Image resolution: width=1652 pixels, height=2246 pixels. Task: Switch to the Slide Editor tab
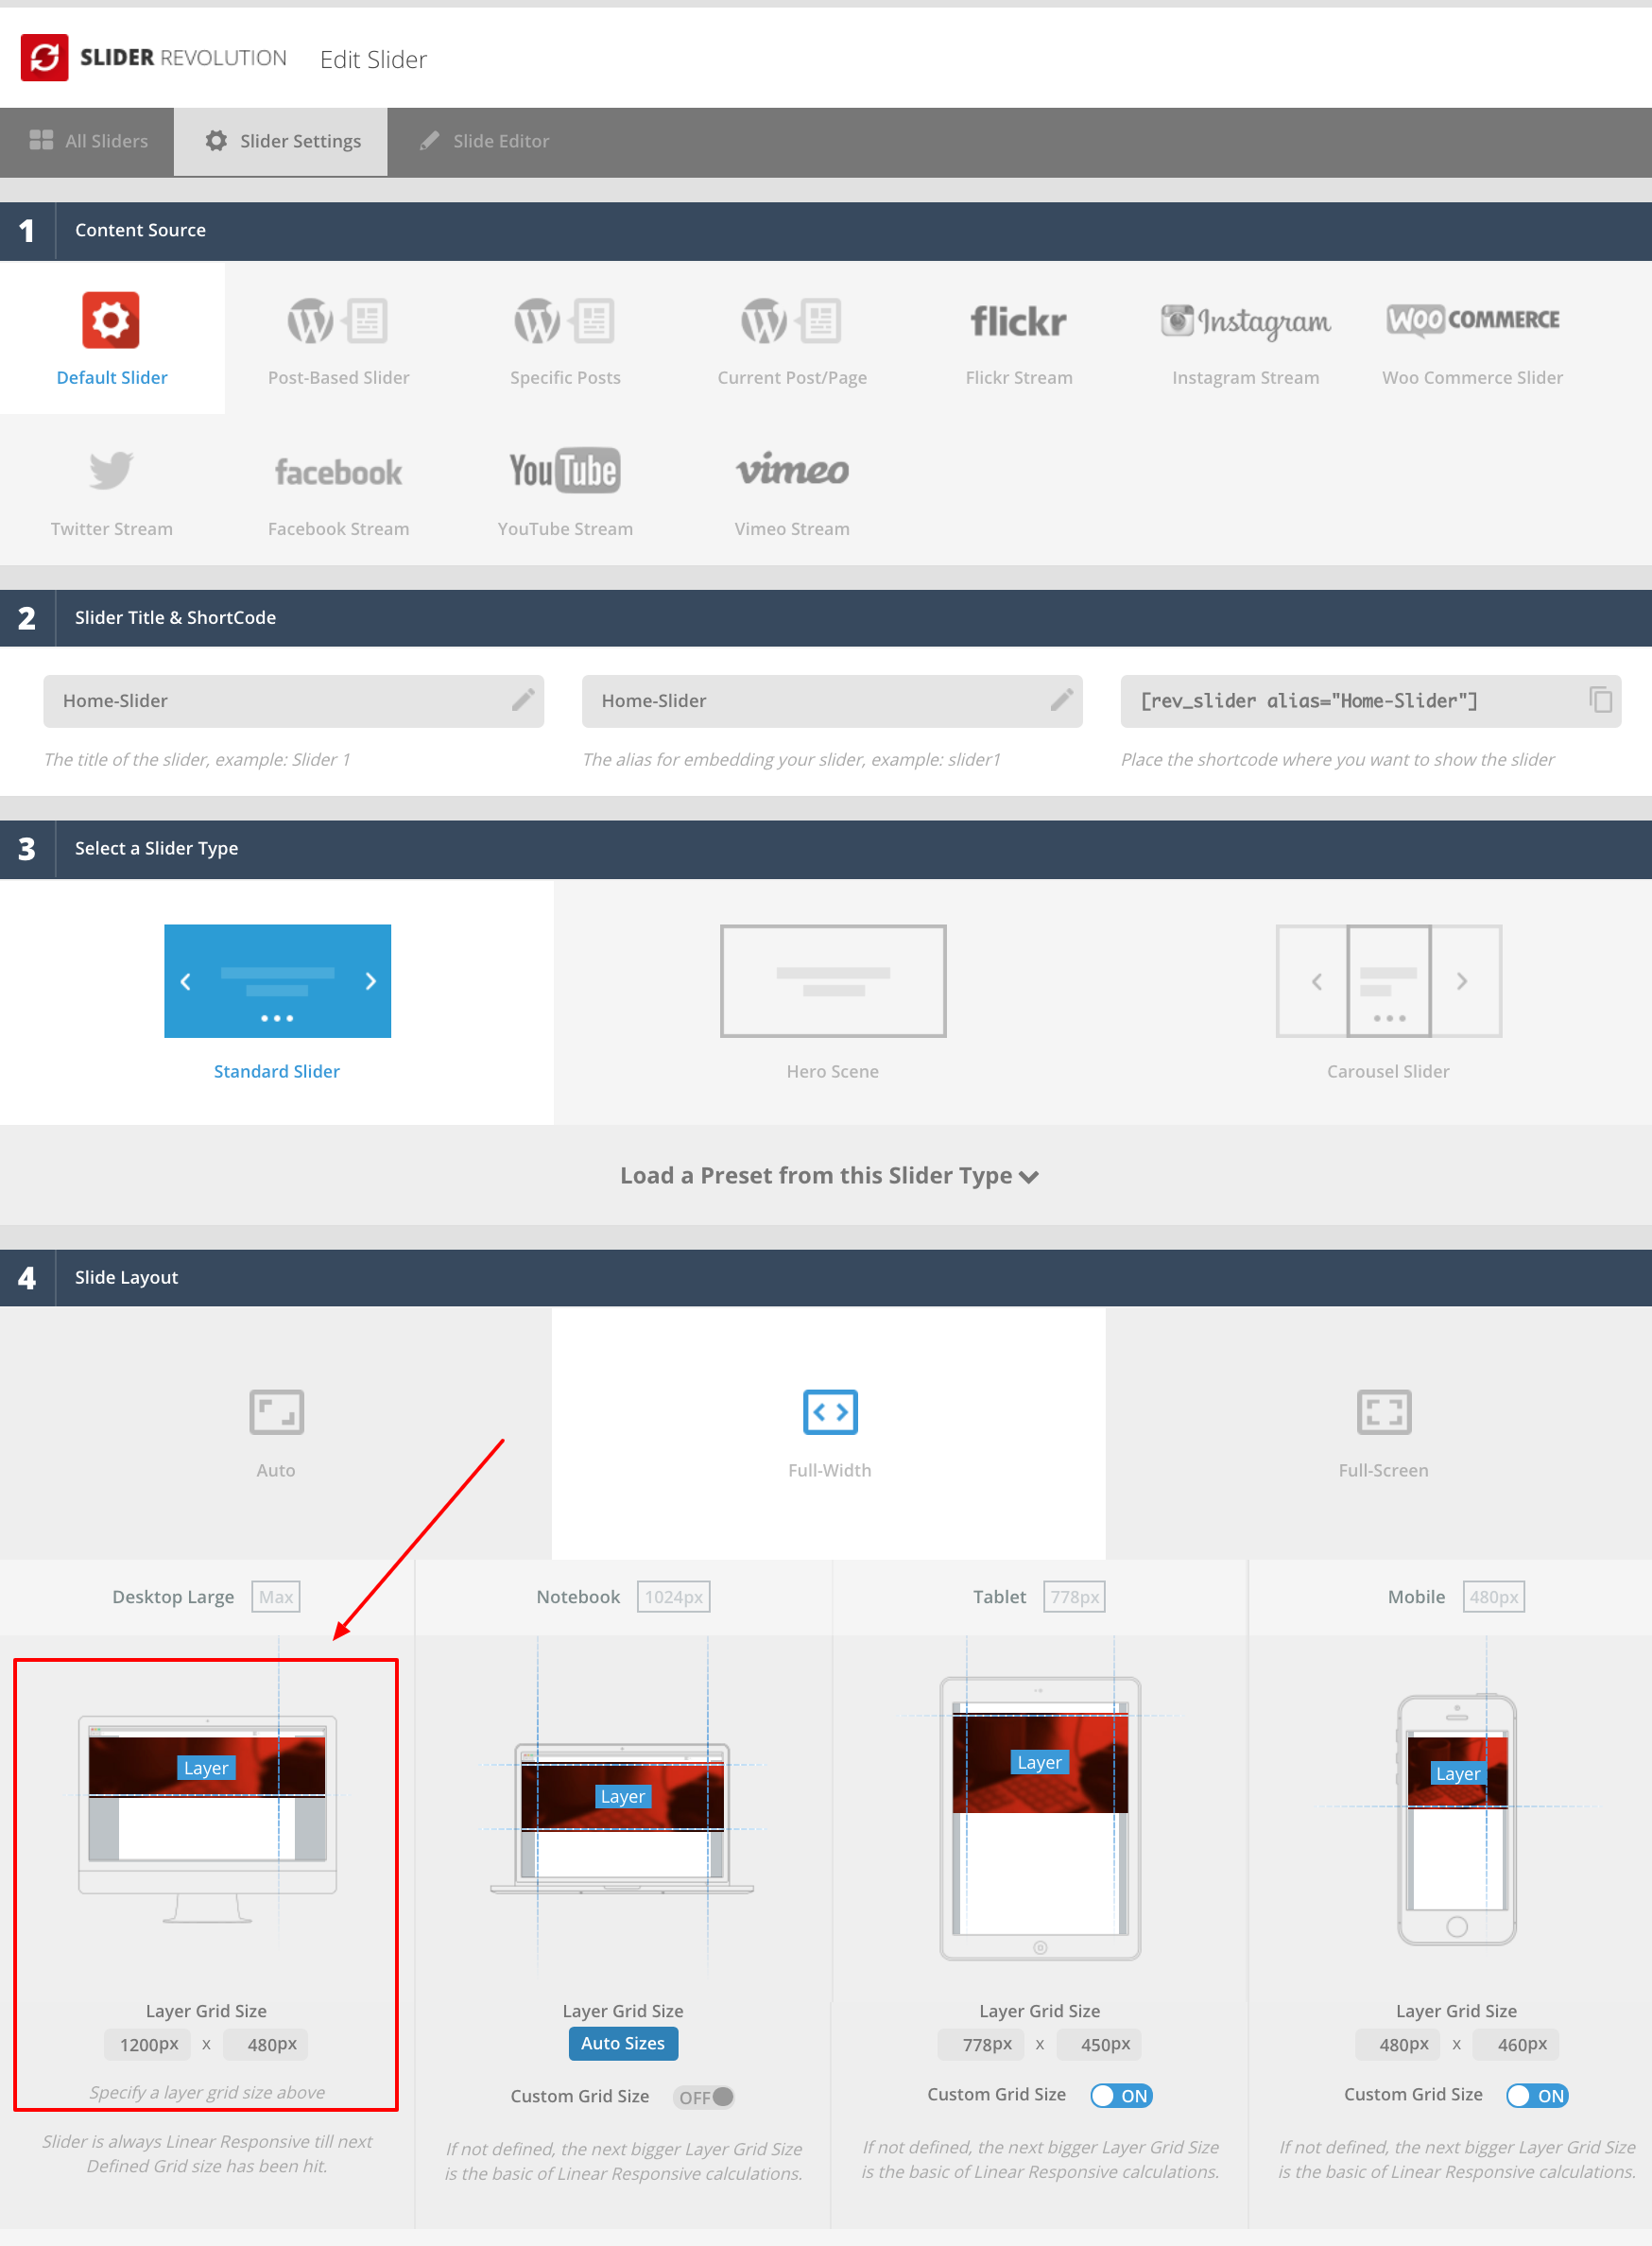click(x=483, y=141)
